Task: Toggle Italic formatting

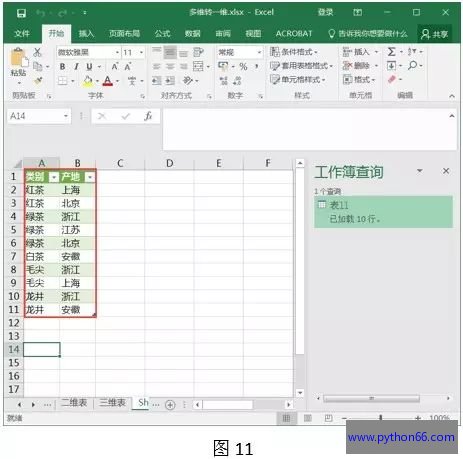Action: click(x=76, y=67)
